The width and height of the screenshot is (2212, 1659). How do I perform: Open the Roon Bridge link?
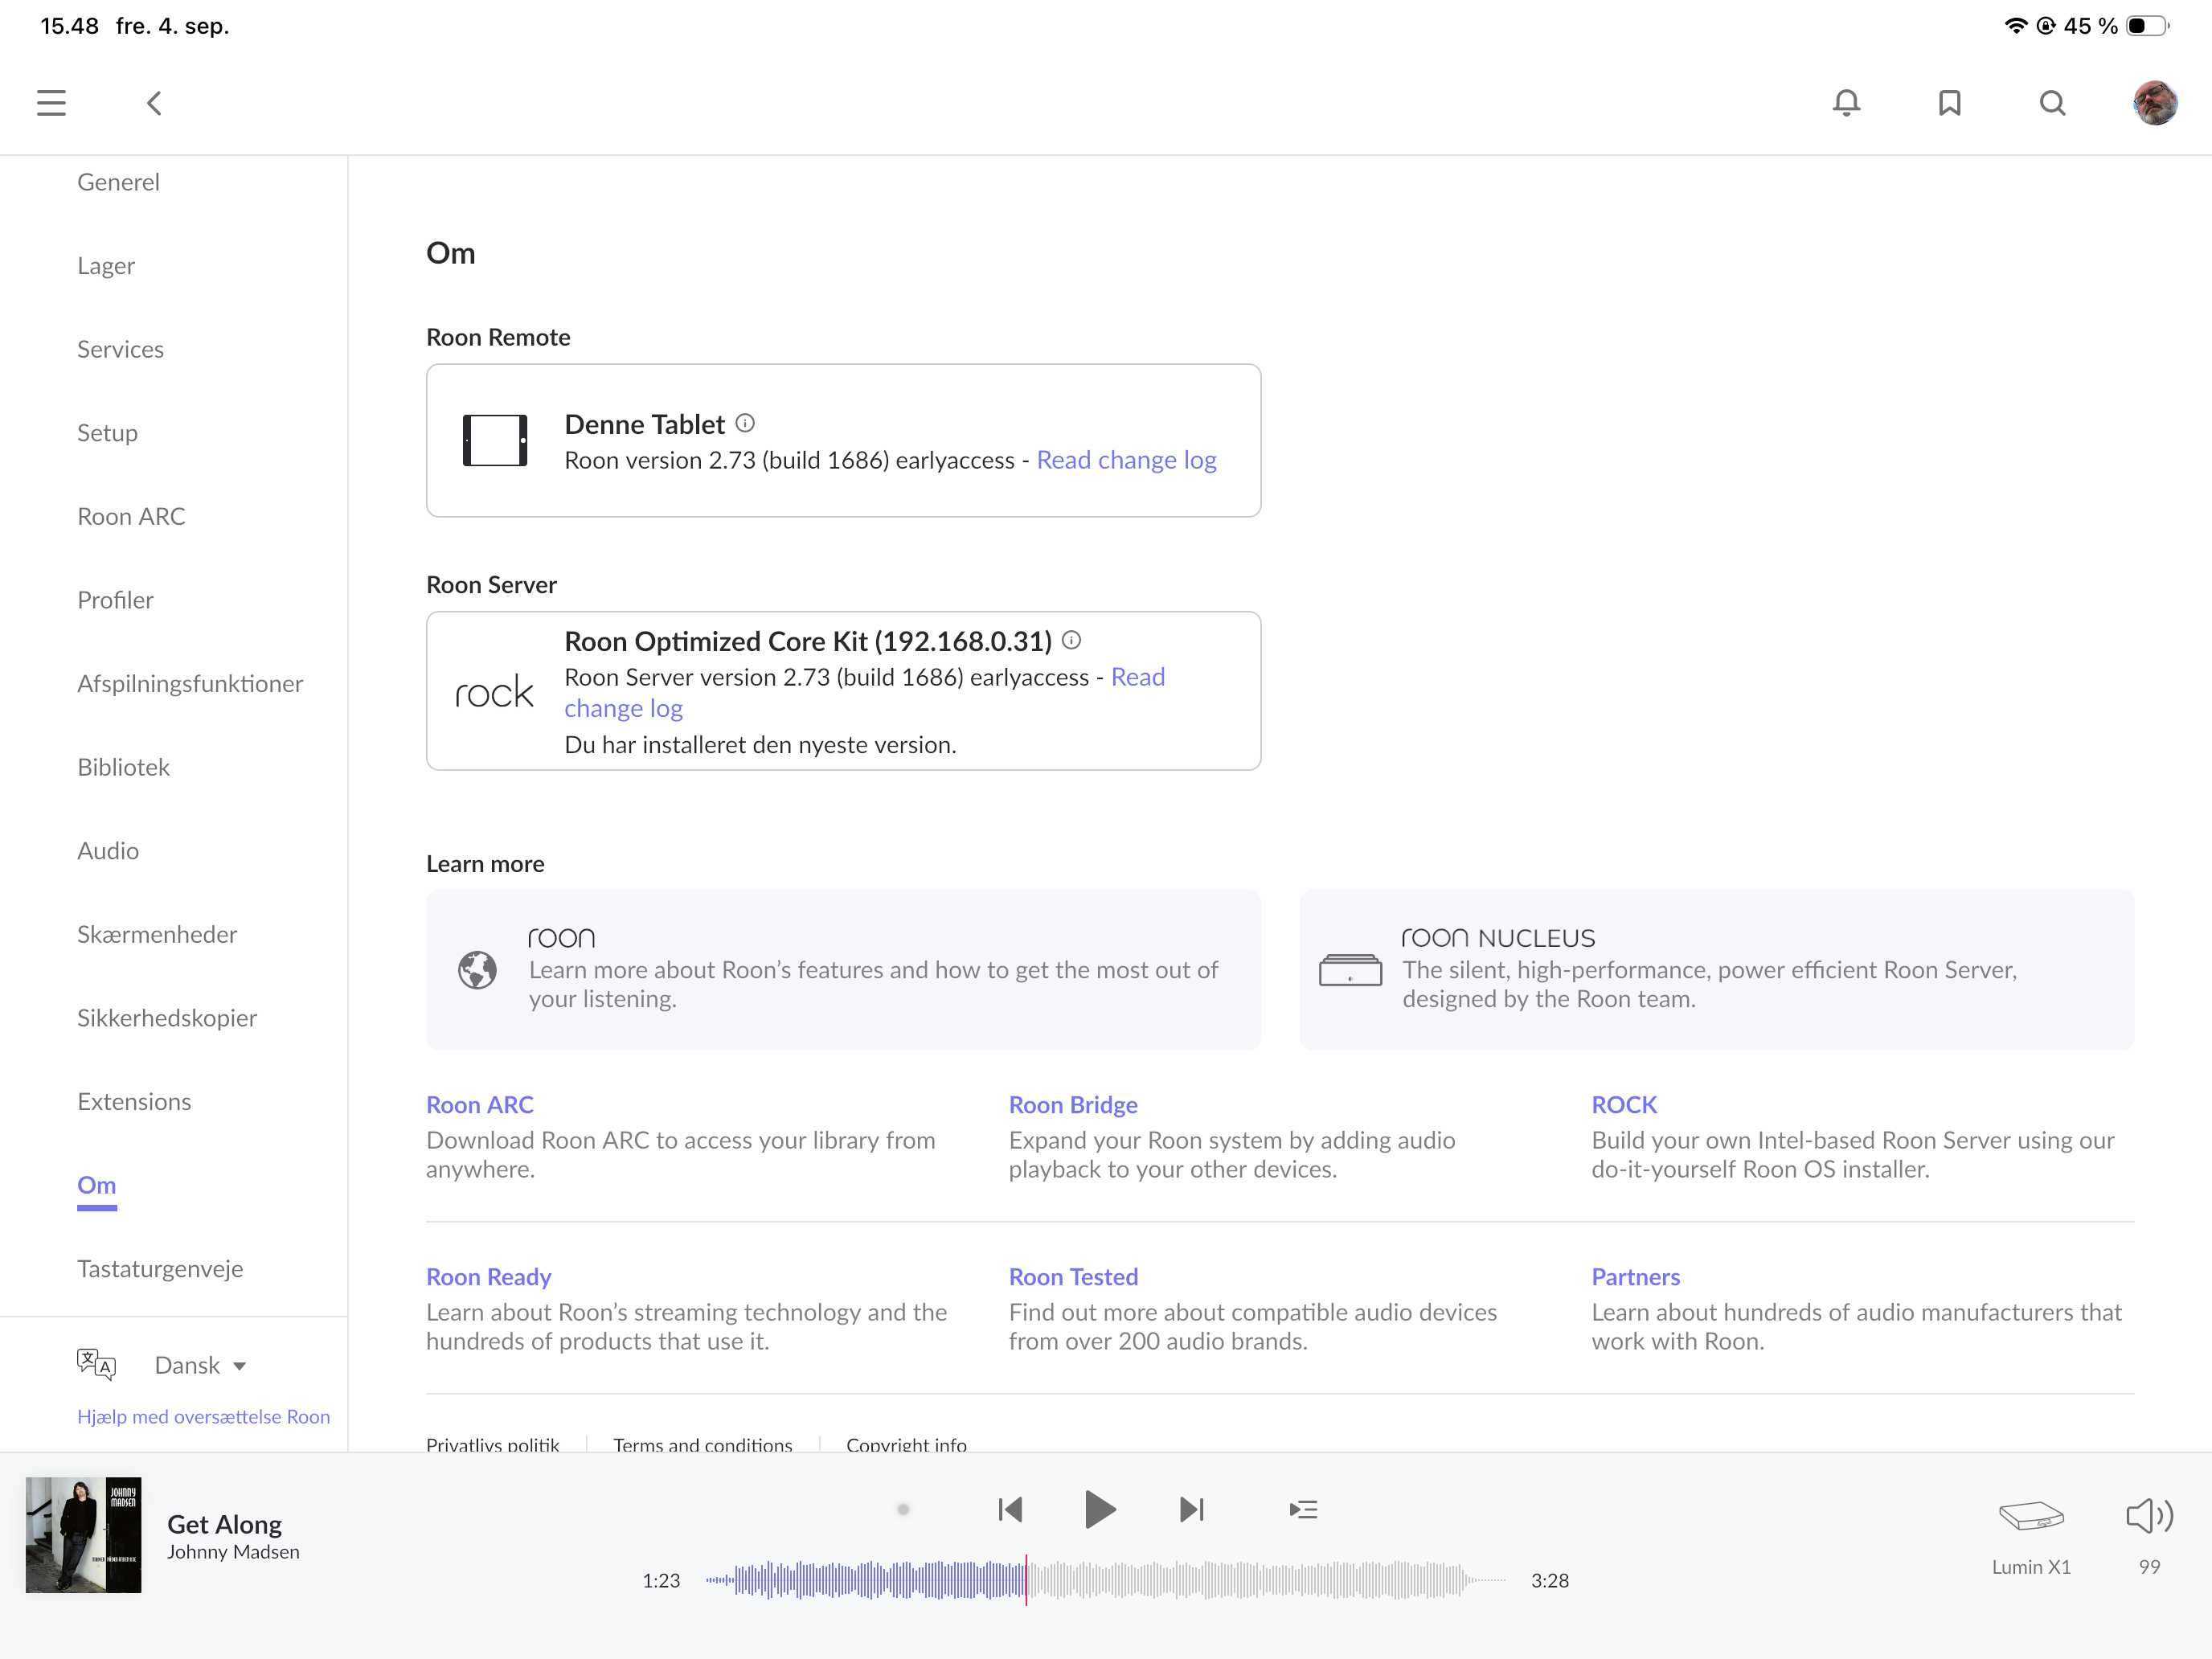coord(1073,1104)
